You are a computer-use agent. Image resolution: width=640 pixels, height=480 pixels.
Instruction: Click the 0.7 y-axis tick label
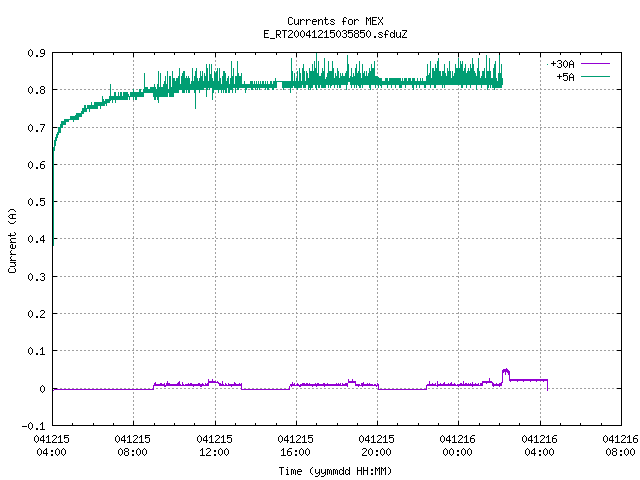[x=36, y=128]
